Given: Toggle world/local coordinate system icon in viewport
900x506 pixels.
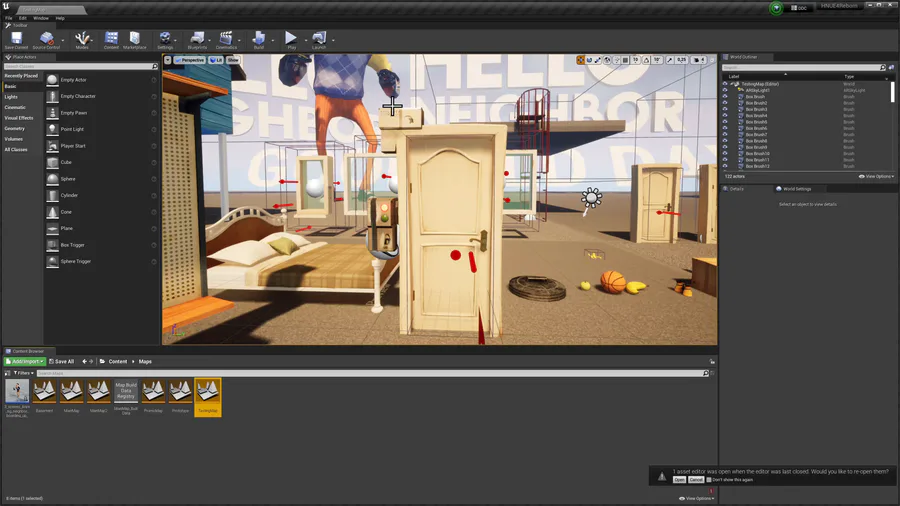Looking at the screenshot, I should click(x=607, y=60).
